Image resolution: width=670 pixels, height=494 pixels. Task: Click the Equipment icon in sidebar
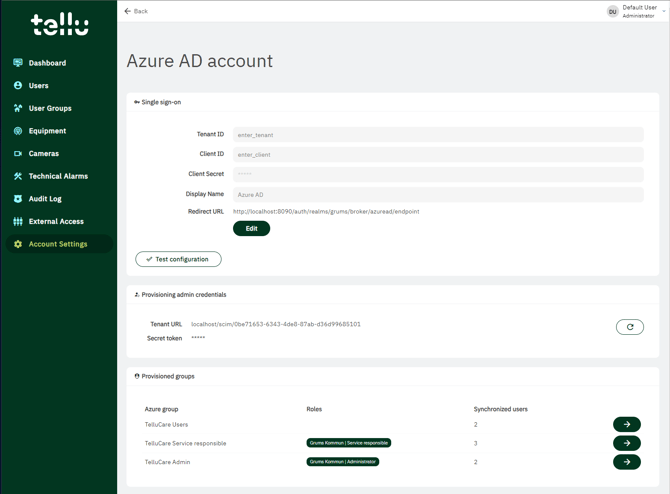(x=18, y=131)
